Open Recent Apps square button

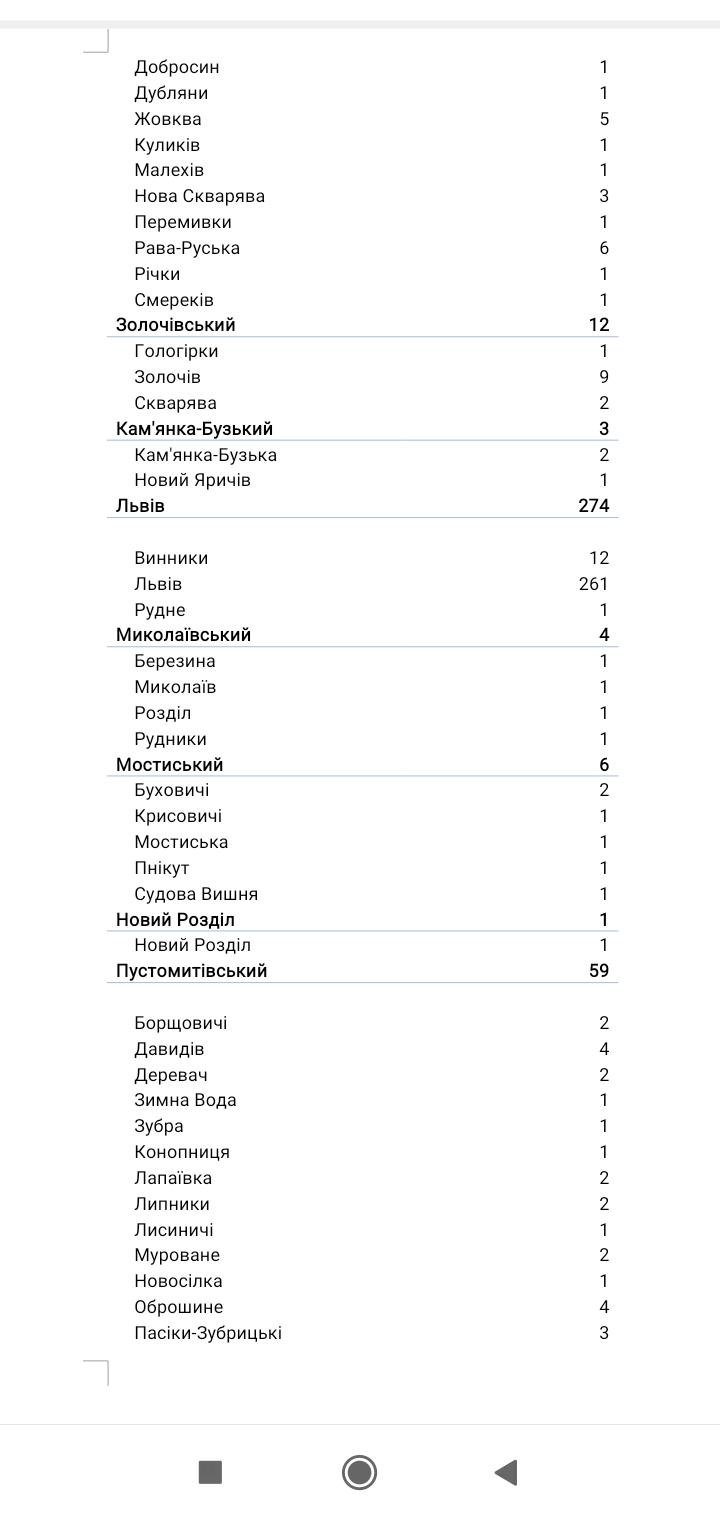[210, 1472]
